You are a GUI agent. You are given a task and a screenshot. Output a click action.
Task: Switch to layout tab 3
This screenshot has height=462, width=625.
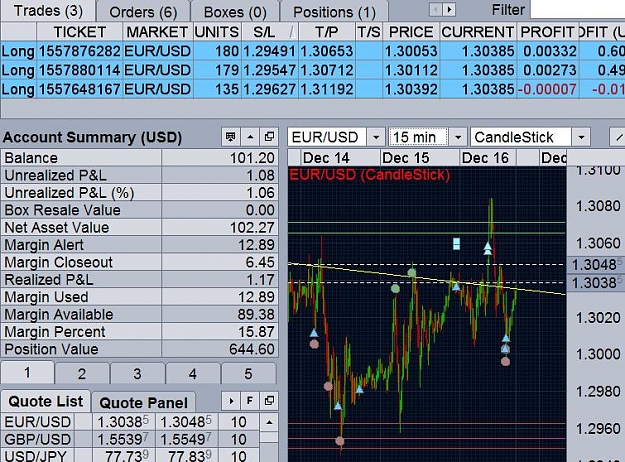tap(137, 374)
